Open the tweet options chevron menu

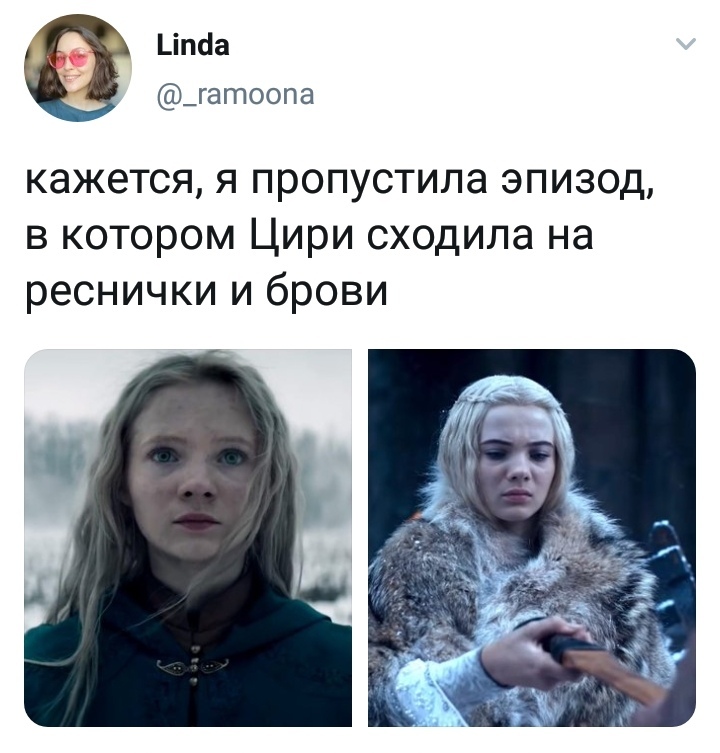click(685, 44)
